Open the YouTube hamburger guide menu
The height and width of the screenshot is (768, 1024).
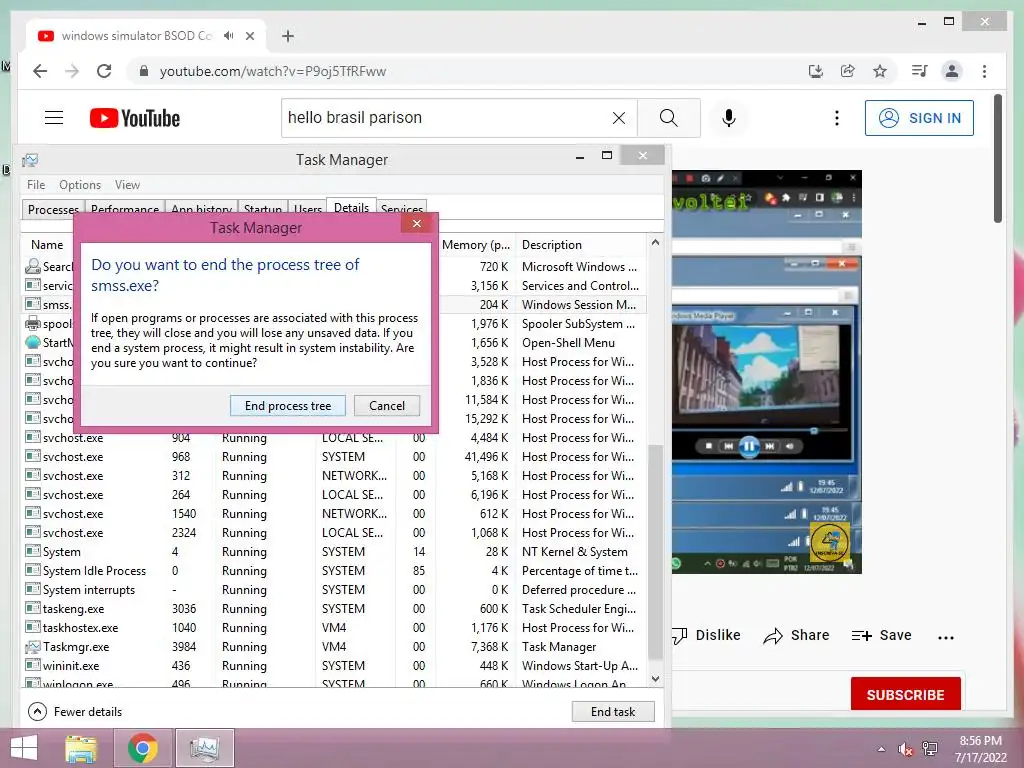pos(54,118)
